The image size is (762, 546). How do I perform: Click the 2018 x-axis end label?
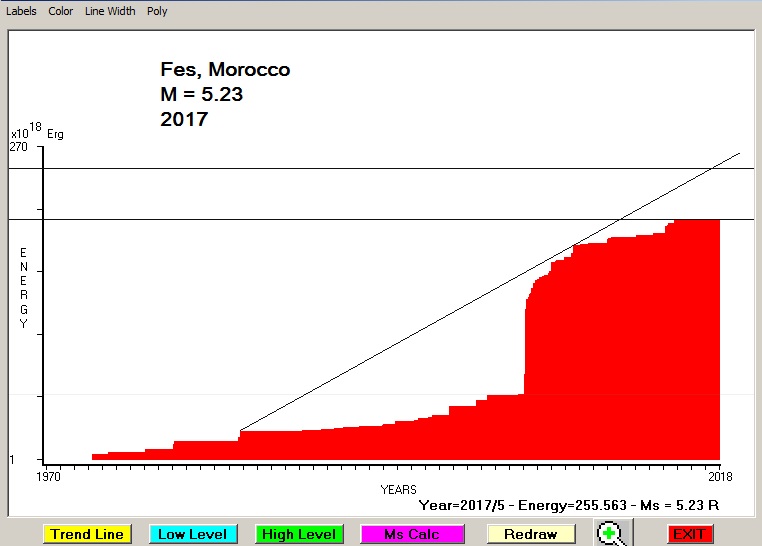[x=719, y=476]
